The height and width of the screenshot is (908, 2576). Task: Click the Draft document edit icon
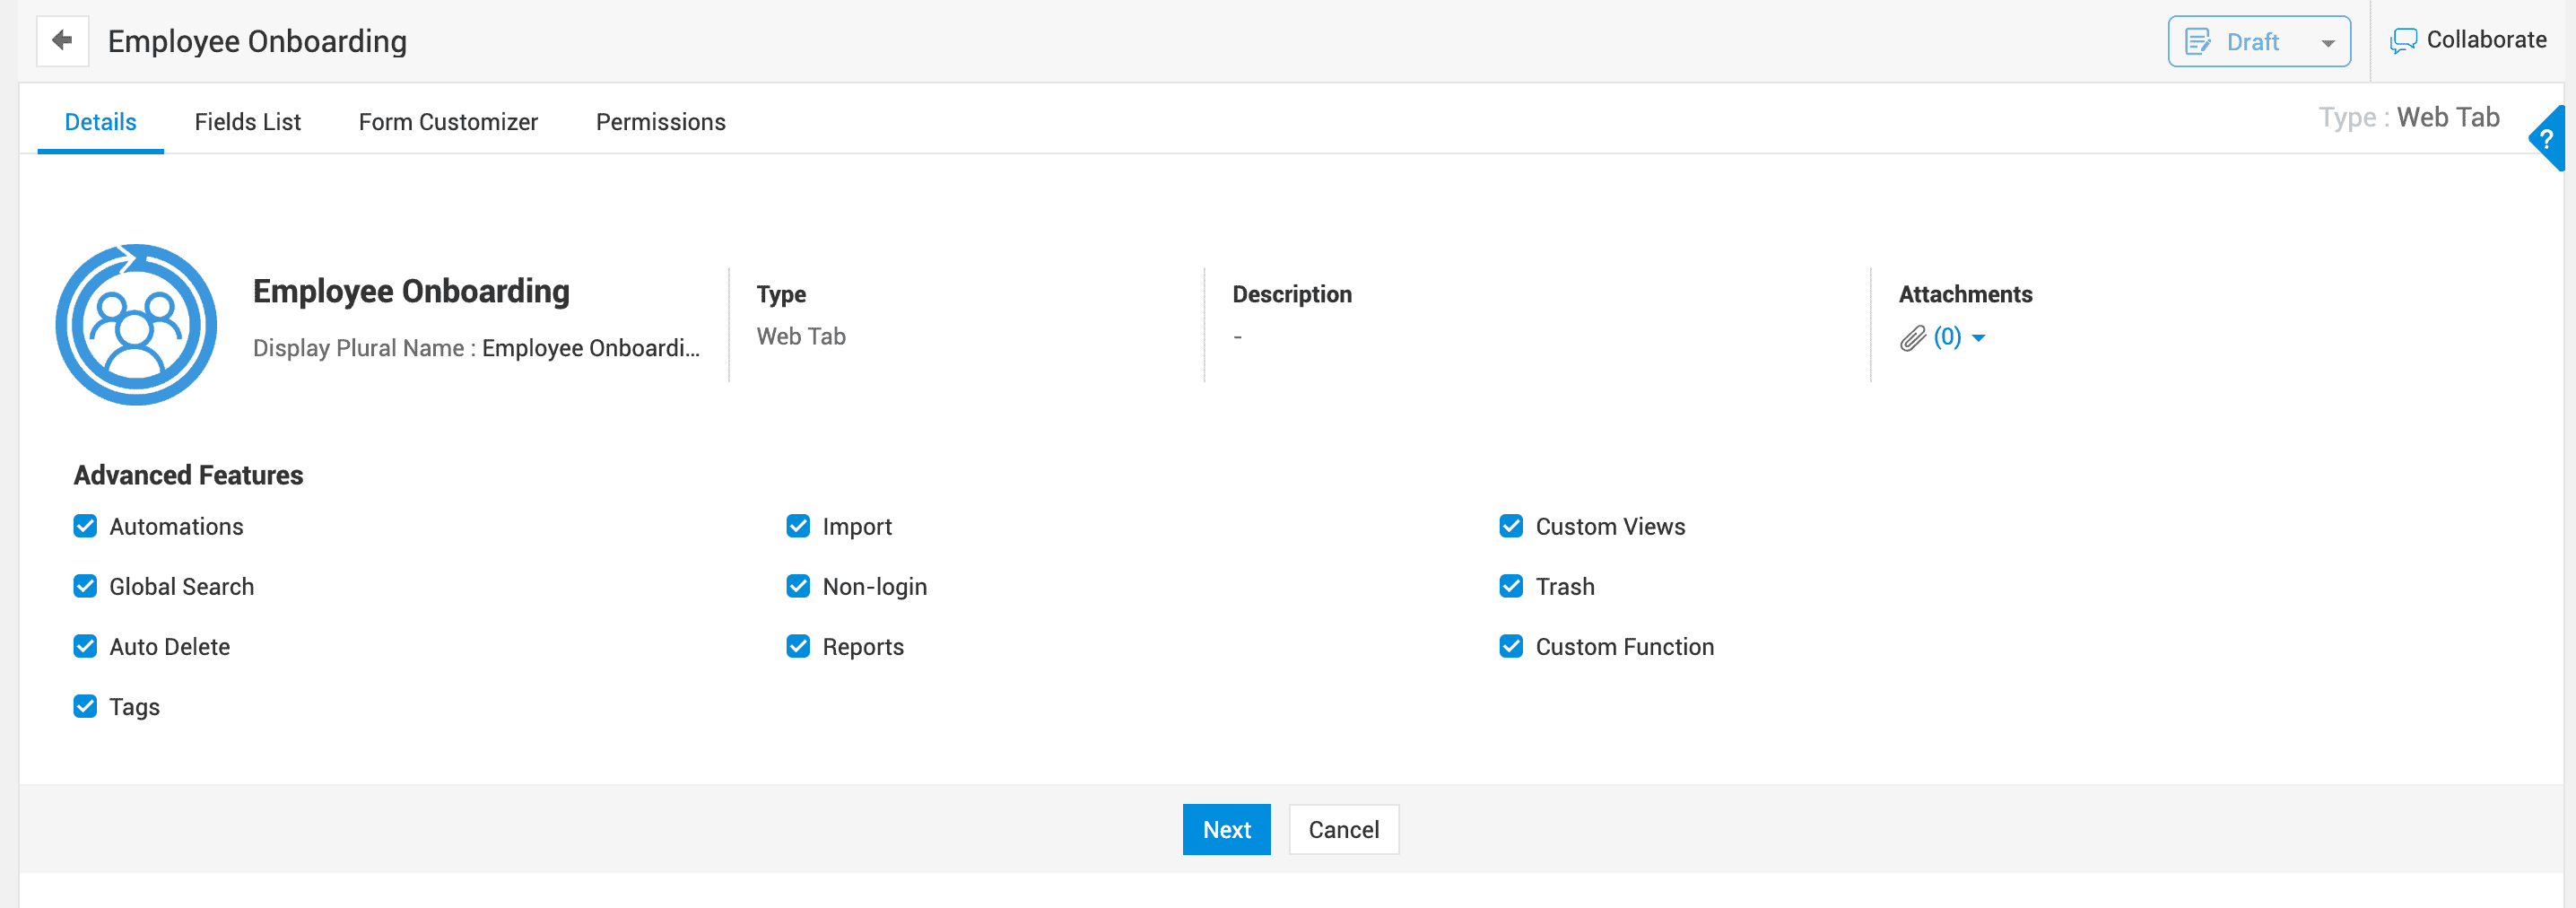tap(2198, 42)
